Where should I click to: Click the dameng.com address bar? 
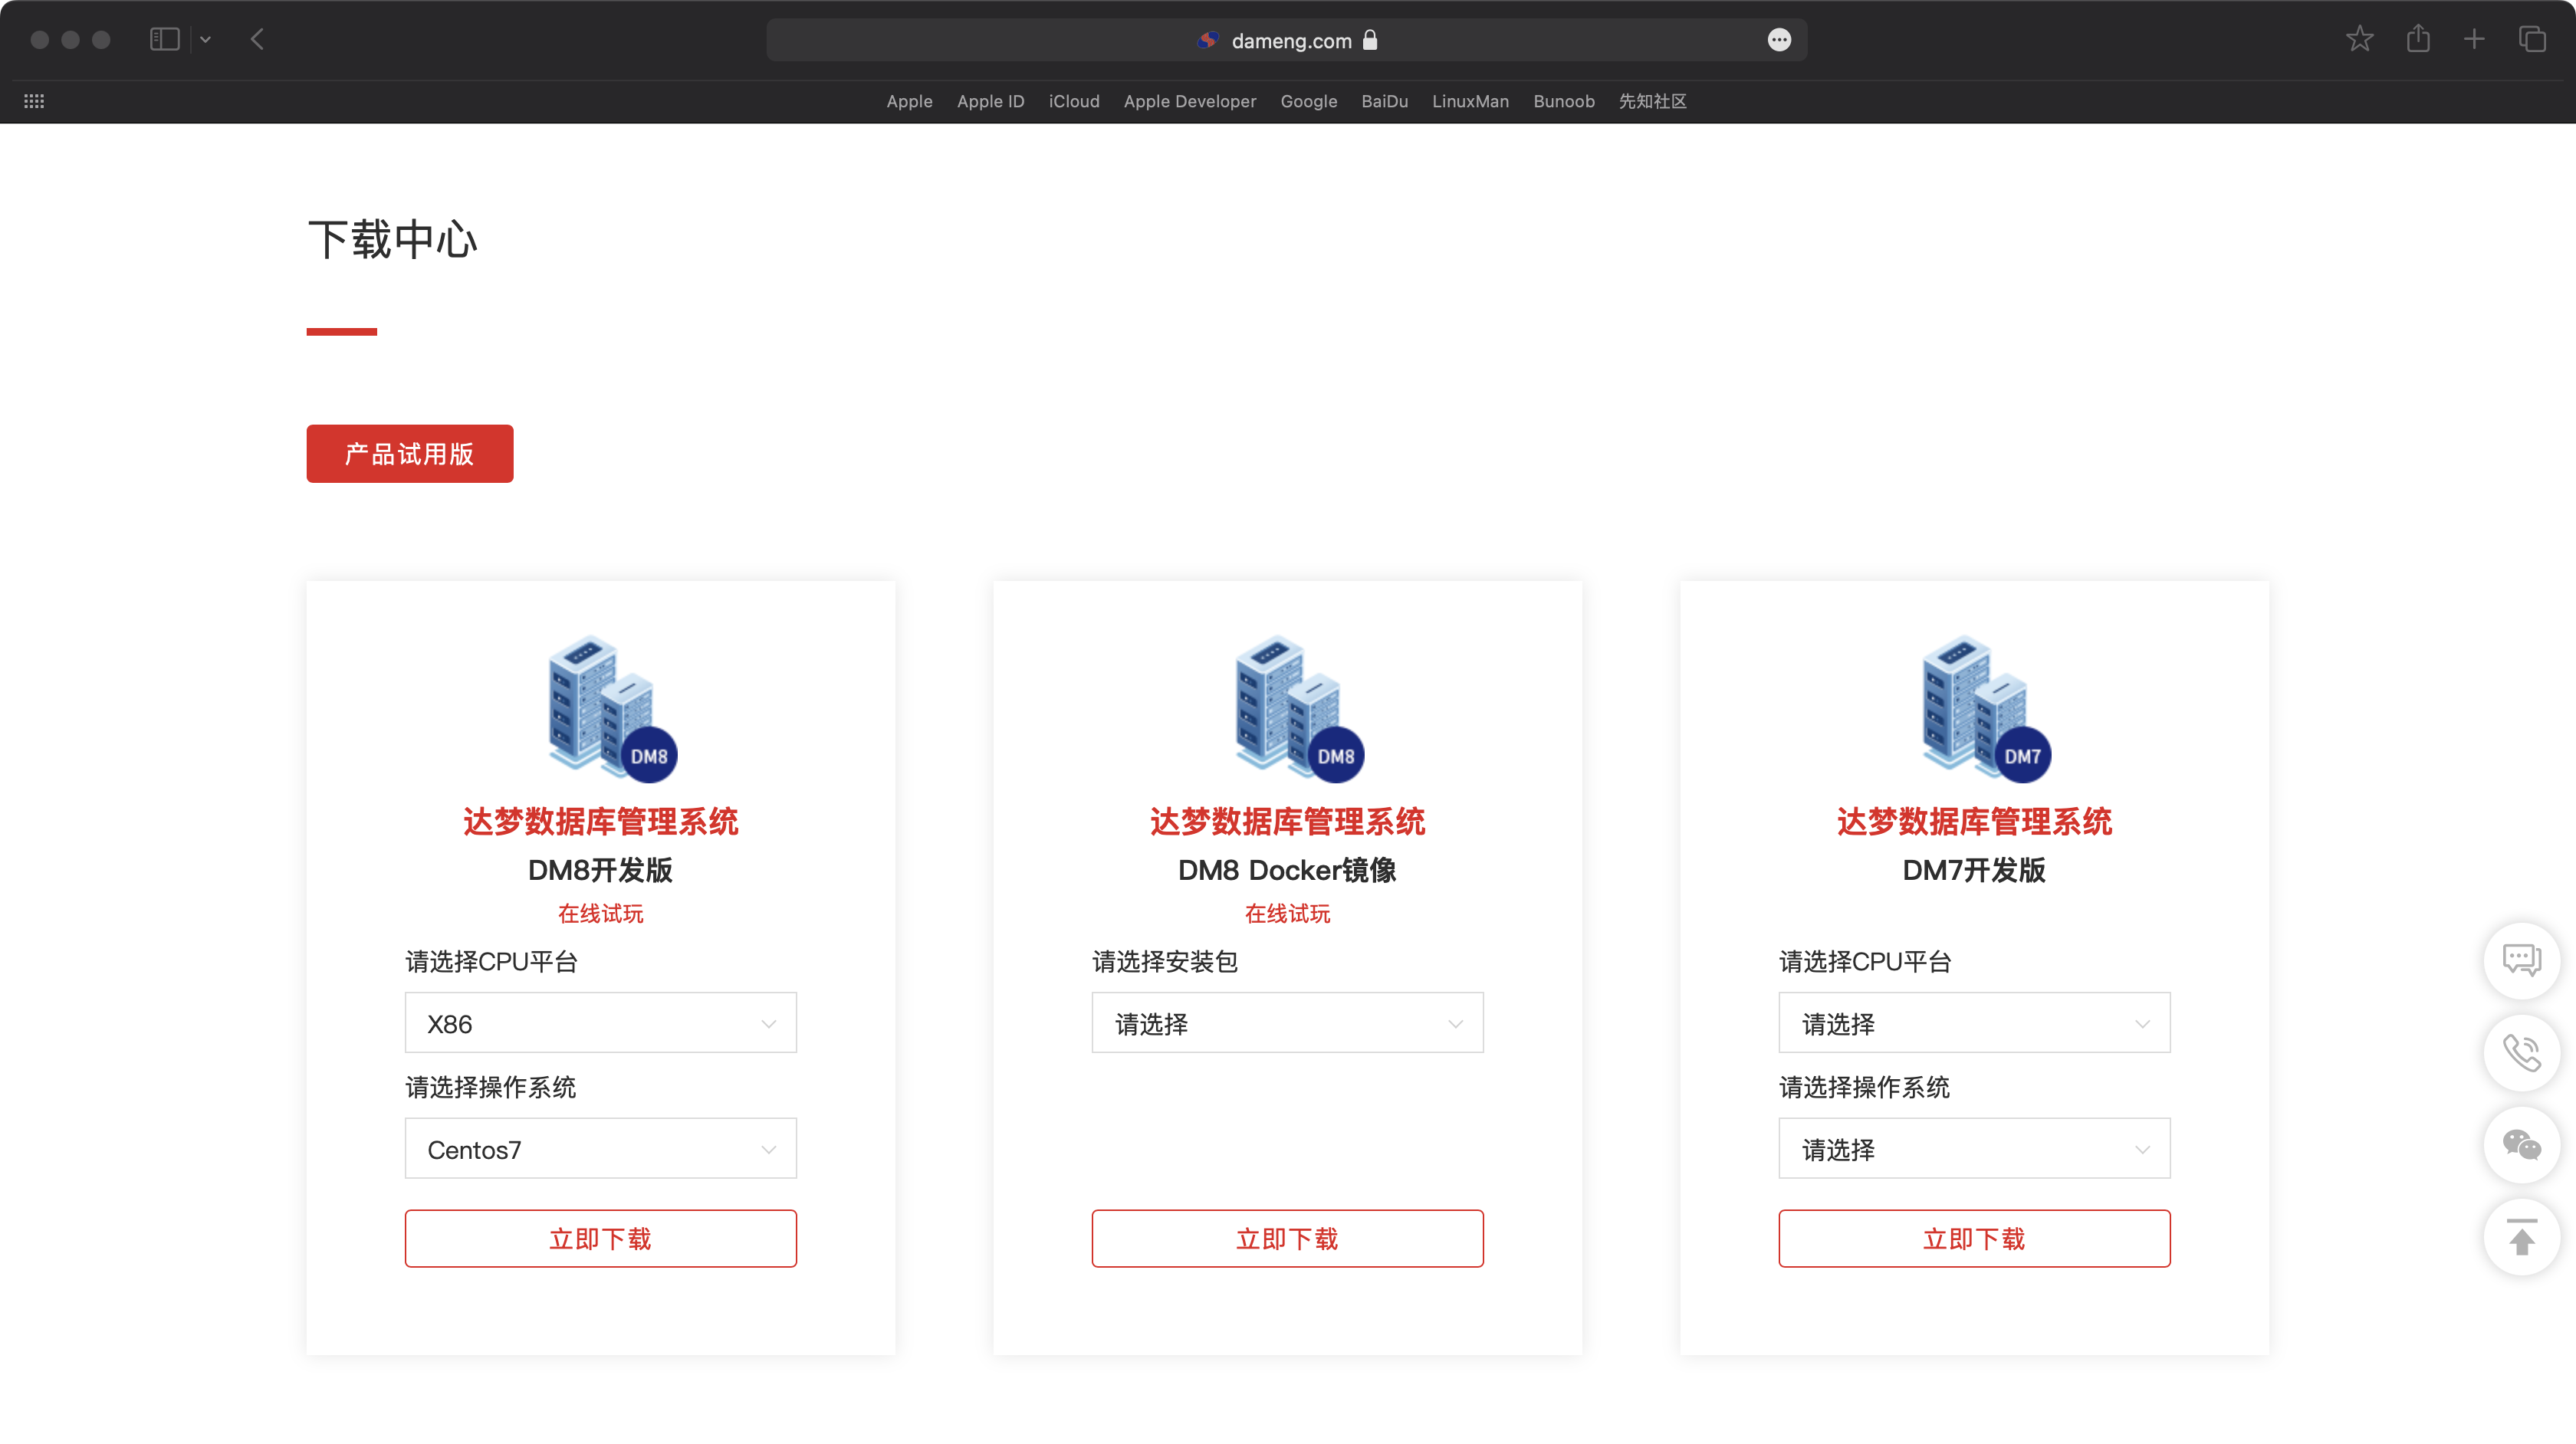tap(1287, 40)
